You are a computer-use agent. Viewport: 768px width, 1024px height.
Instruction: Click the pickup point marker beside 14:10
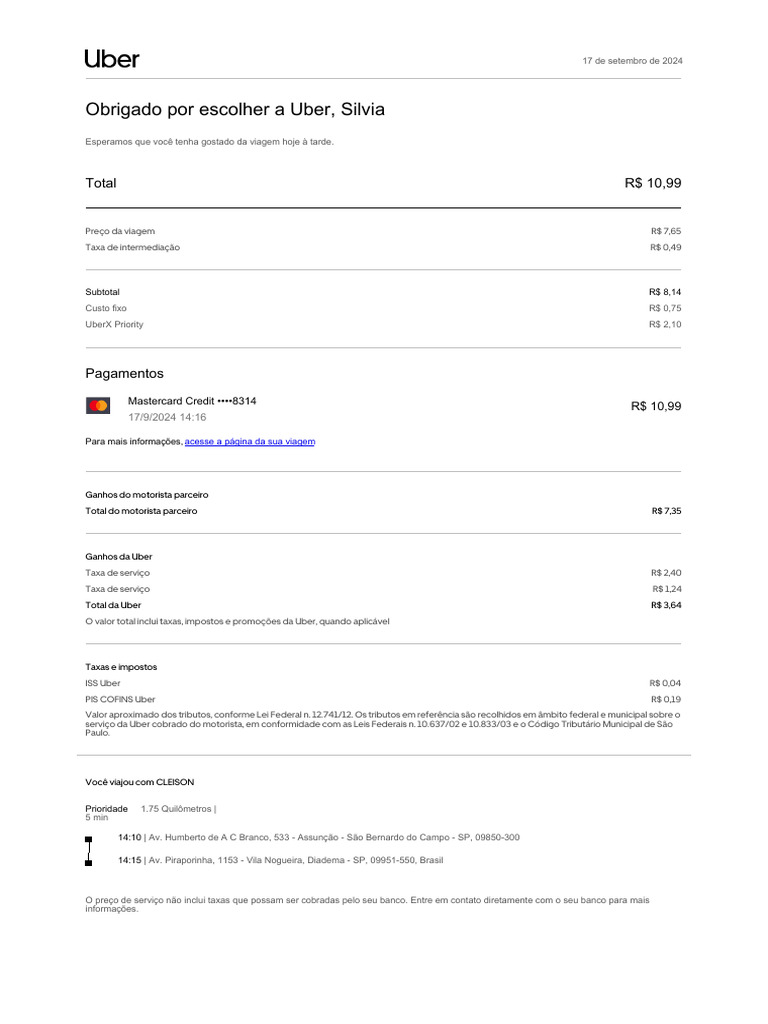88,839
